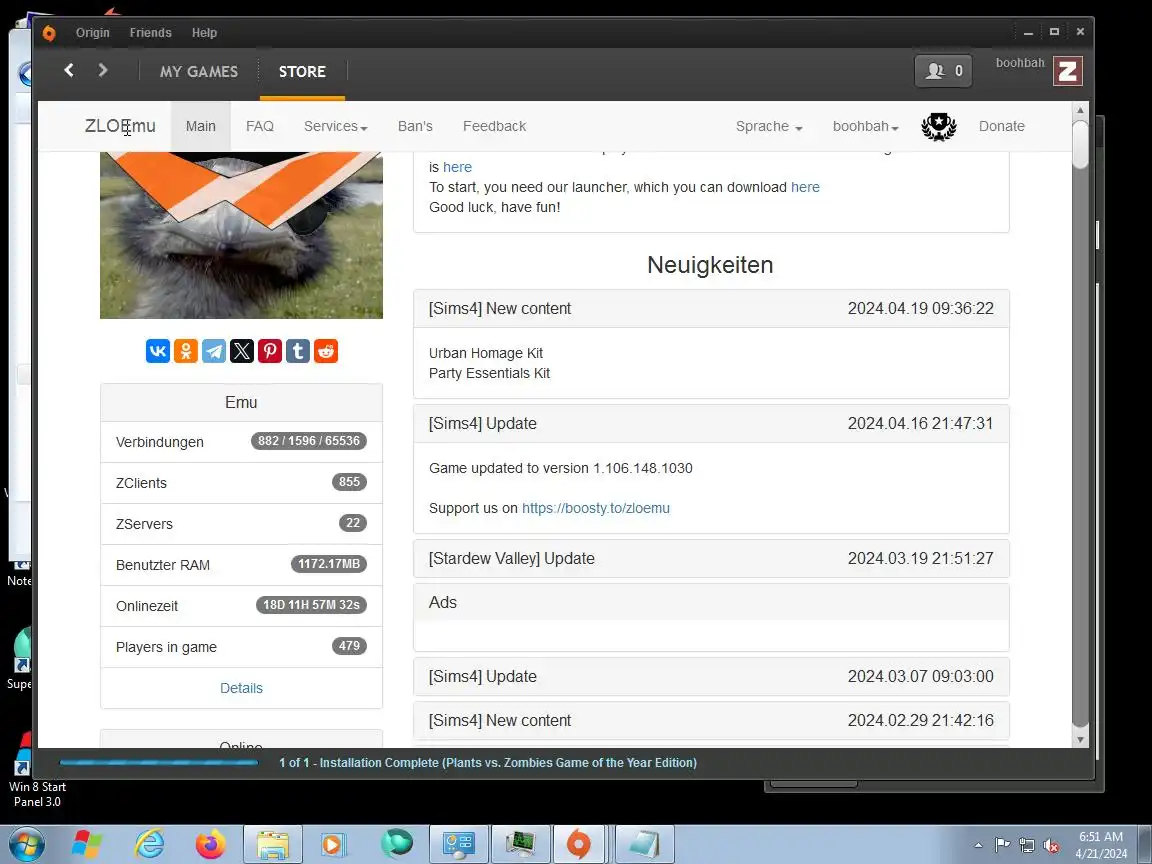Open the friends online counter button

pos(943,71)
